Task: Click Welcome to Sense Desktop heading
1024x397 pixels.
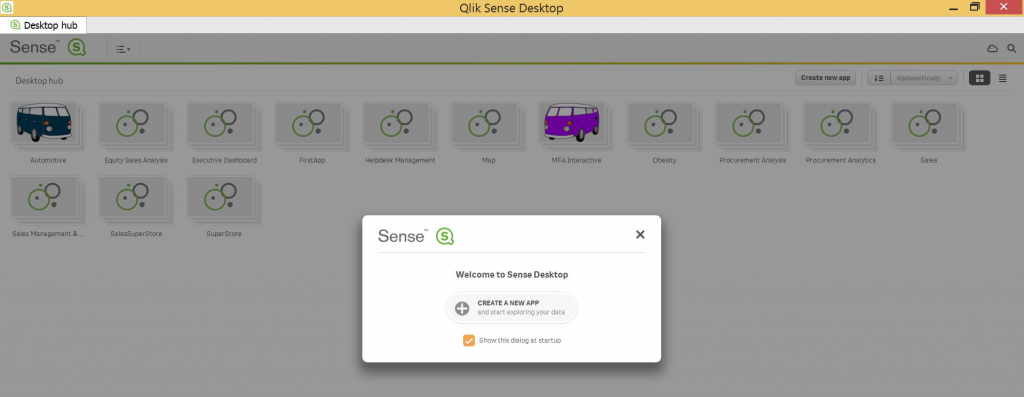Action: [x=511, y=275]
